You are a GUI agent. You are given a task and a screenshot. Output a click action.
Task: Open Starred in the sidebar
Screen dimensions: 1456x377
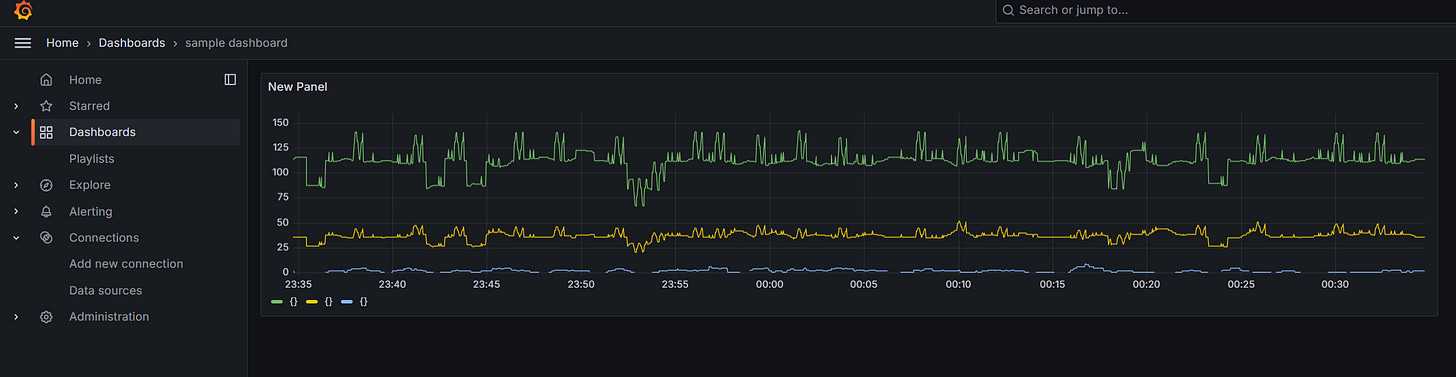tap(89, 106)
